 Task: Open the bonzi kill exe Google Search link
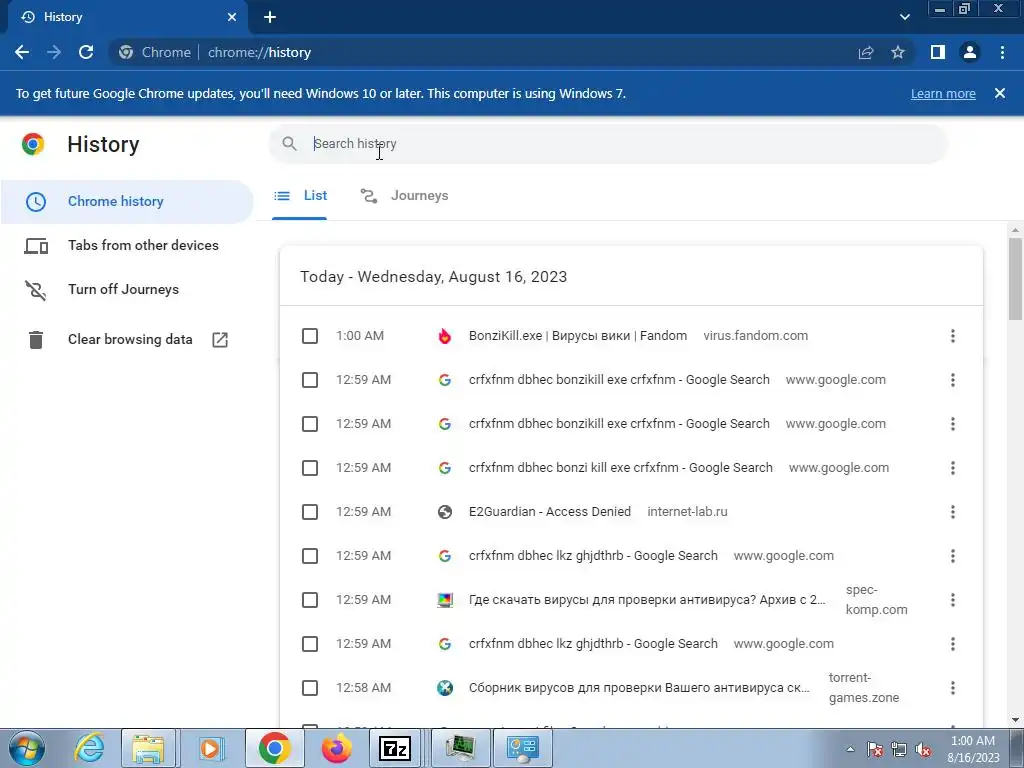pos(620,468)
